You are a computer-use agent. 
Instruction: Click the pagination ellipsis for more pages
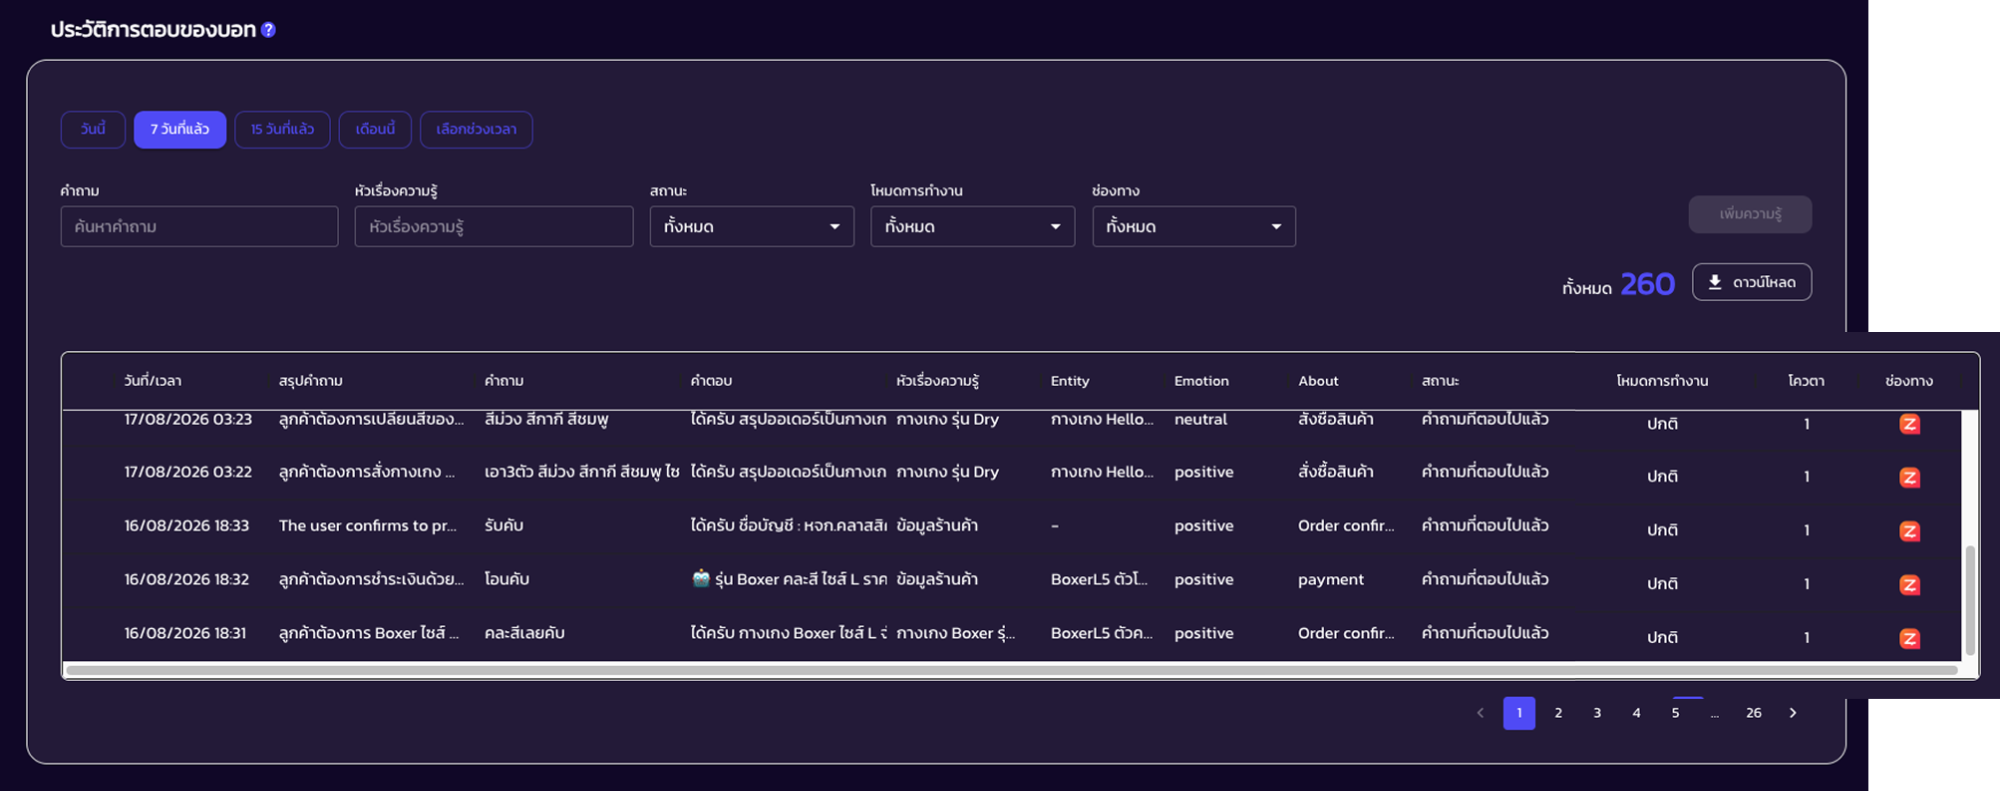point(1714,714)
